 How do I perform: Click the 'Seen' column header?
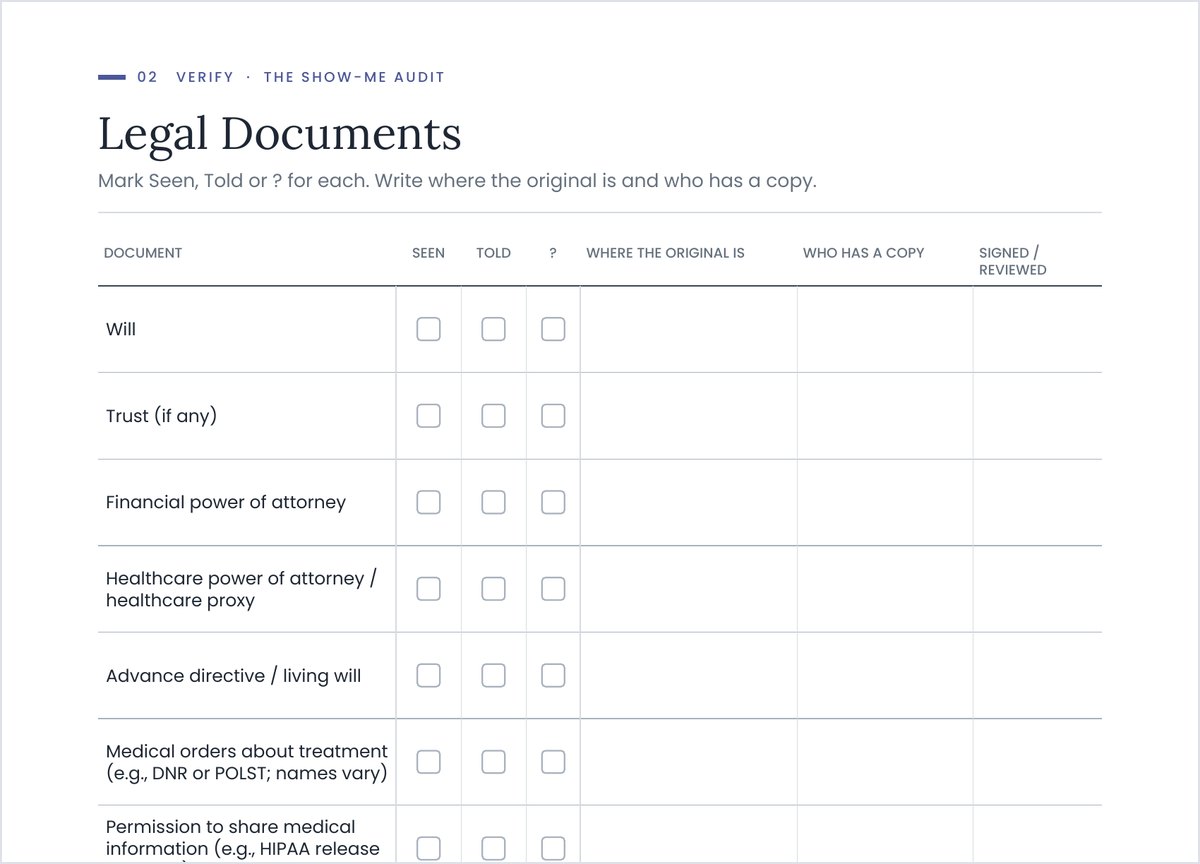[428, 253]
